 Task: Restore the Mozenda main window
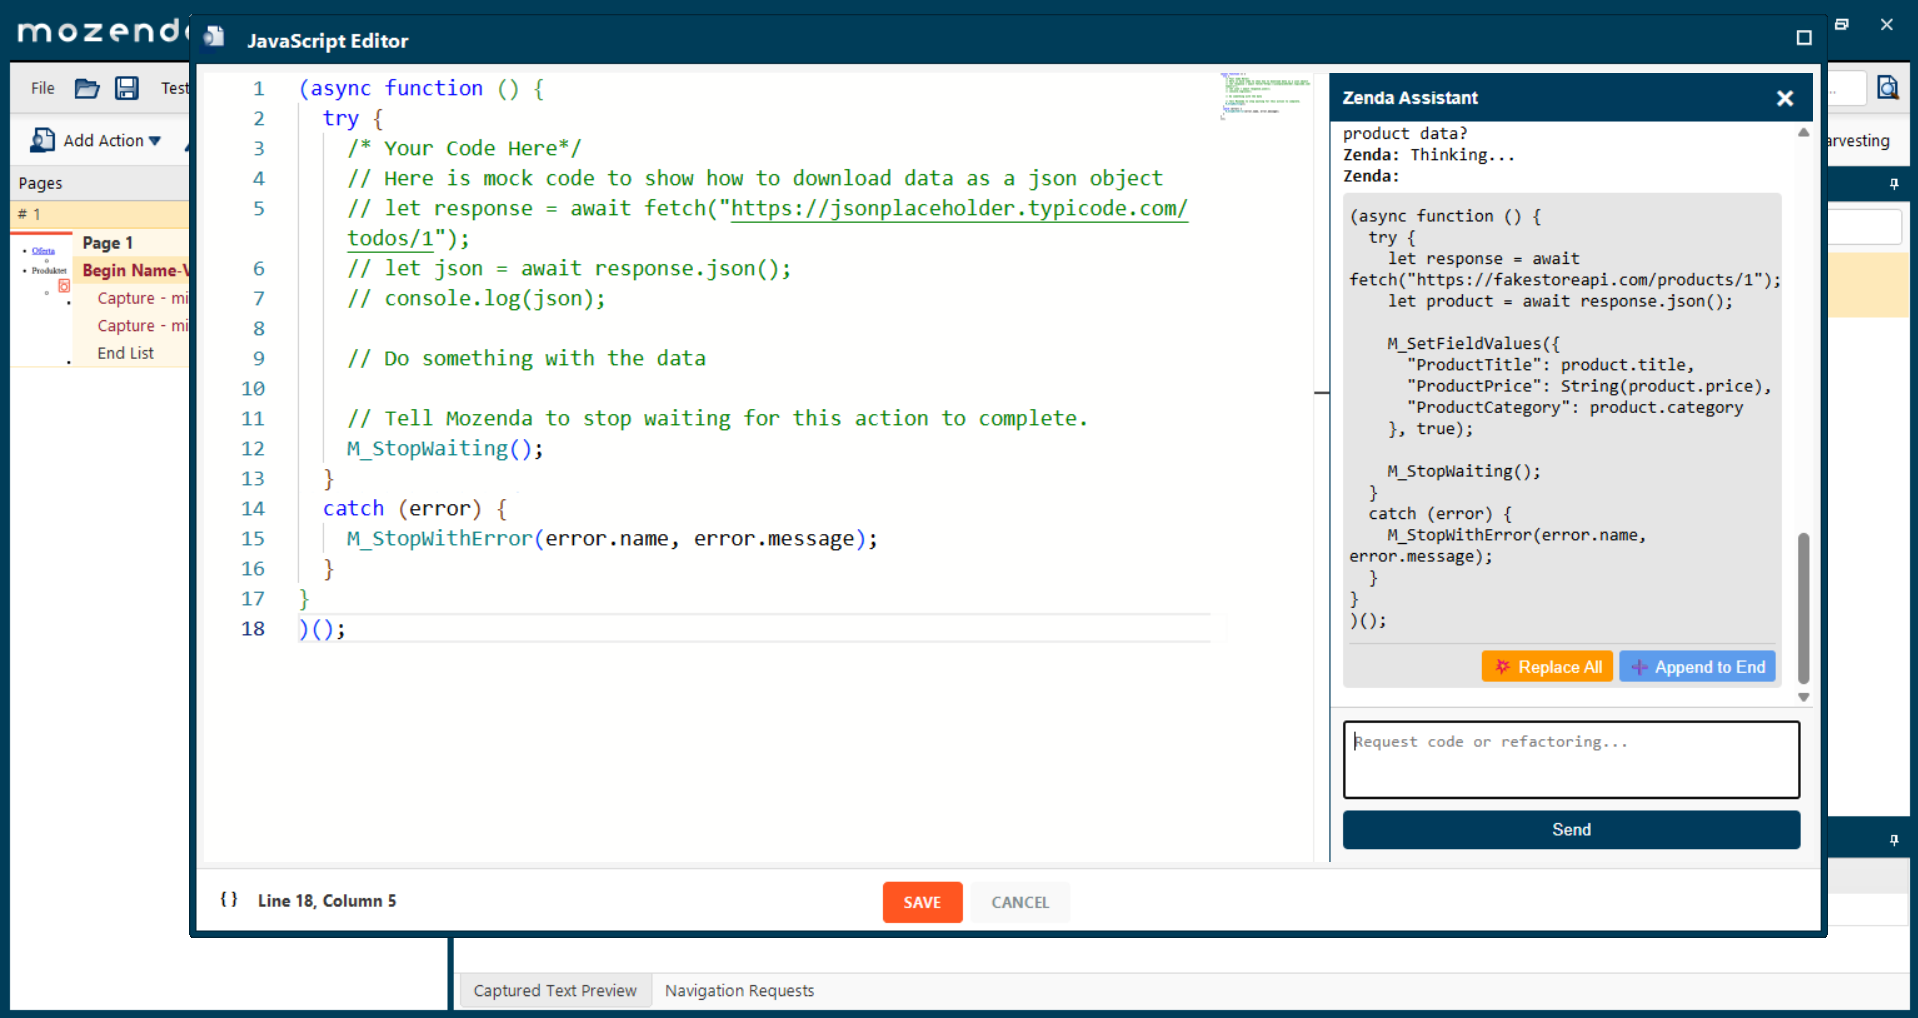click(x=1842, y=24)
